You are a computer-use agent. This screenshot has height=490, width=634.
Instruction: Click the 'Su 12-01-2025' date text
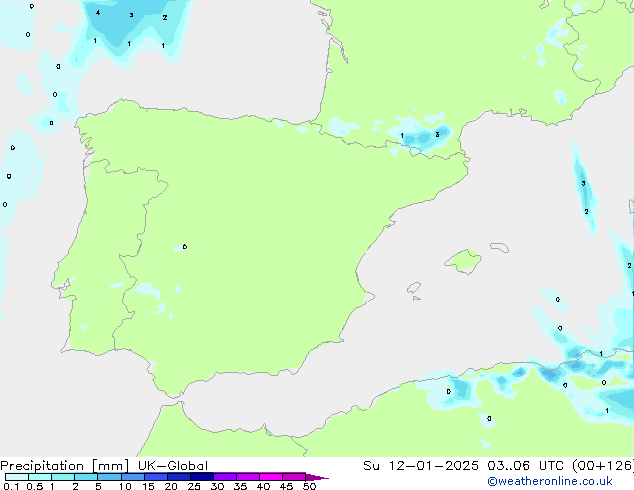pyautogui.click(x=421, y=466)
